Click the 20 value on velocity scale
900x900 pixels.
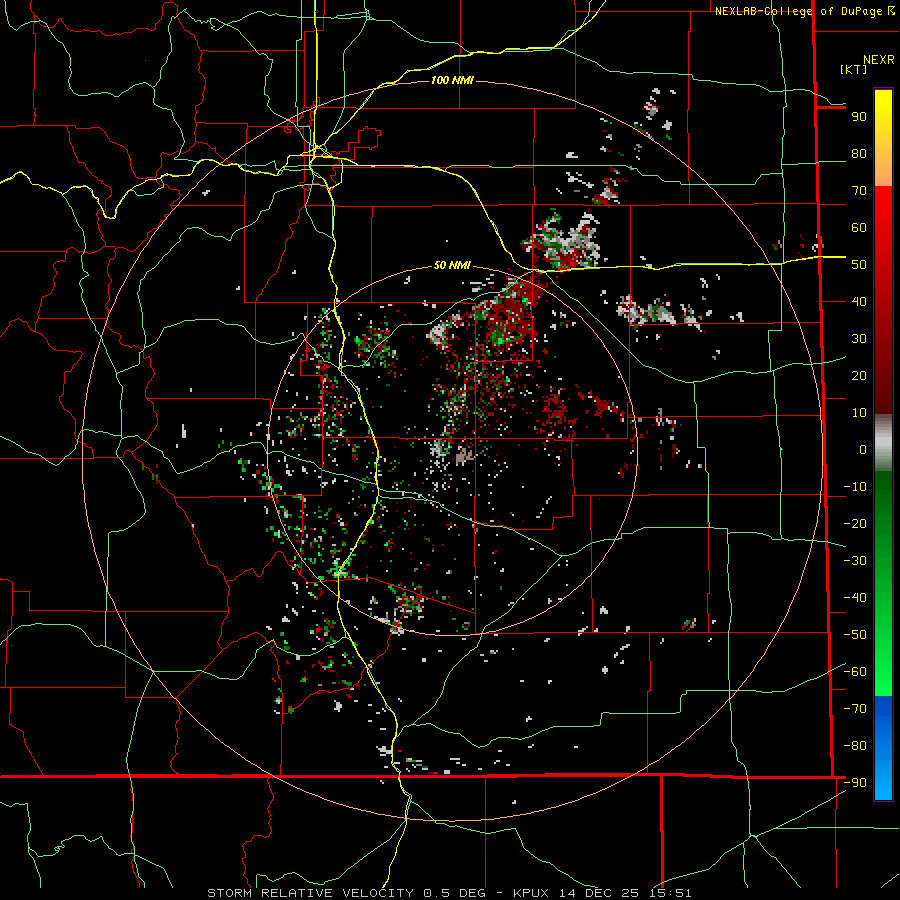pyautogui.click(x=859, y=375)
